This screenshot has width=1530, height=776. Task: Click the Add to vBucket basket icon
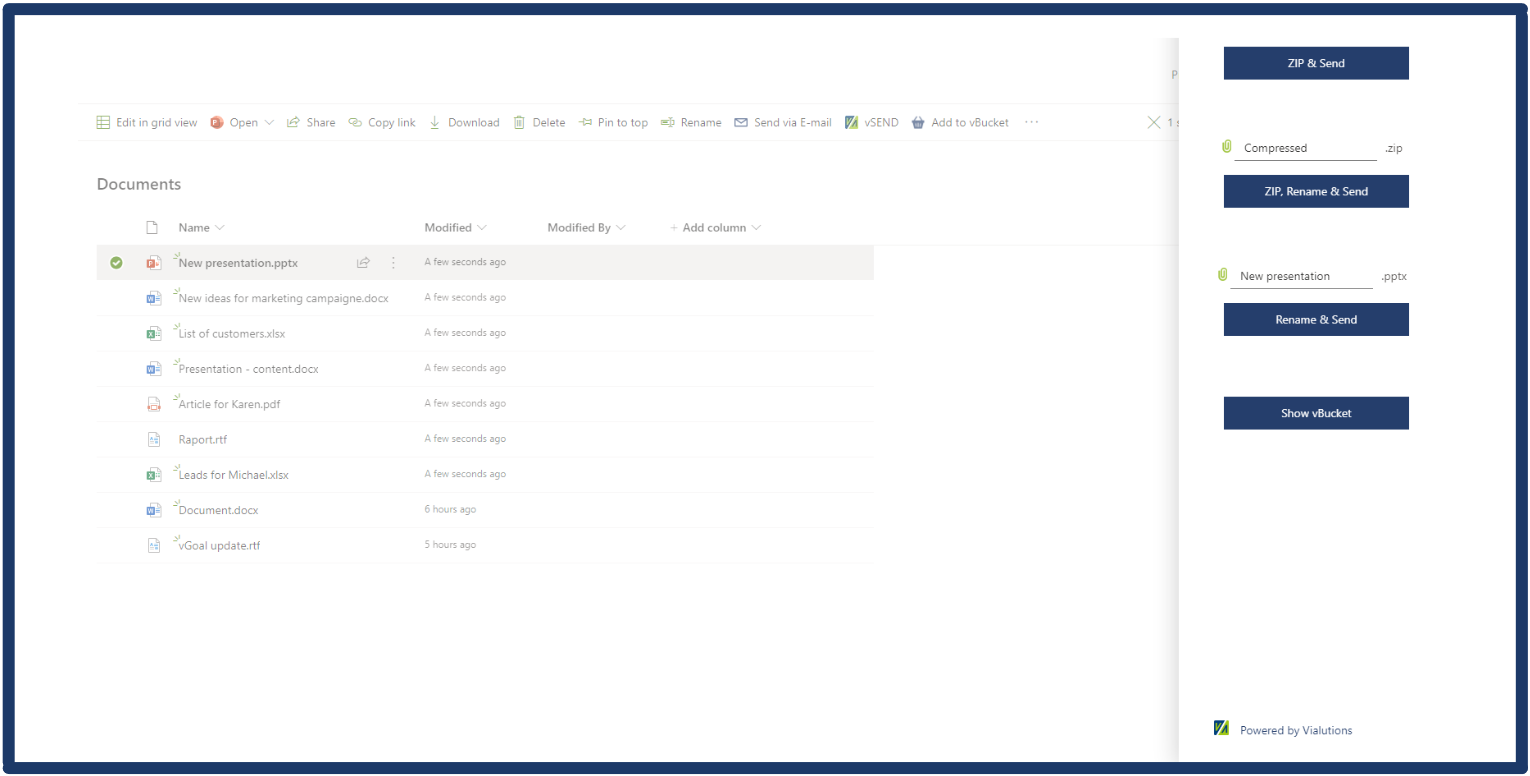pyautogui.click(x=918, y=123)
